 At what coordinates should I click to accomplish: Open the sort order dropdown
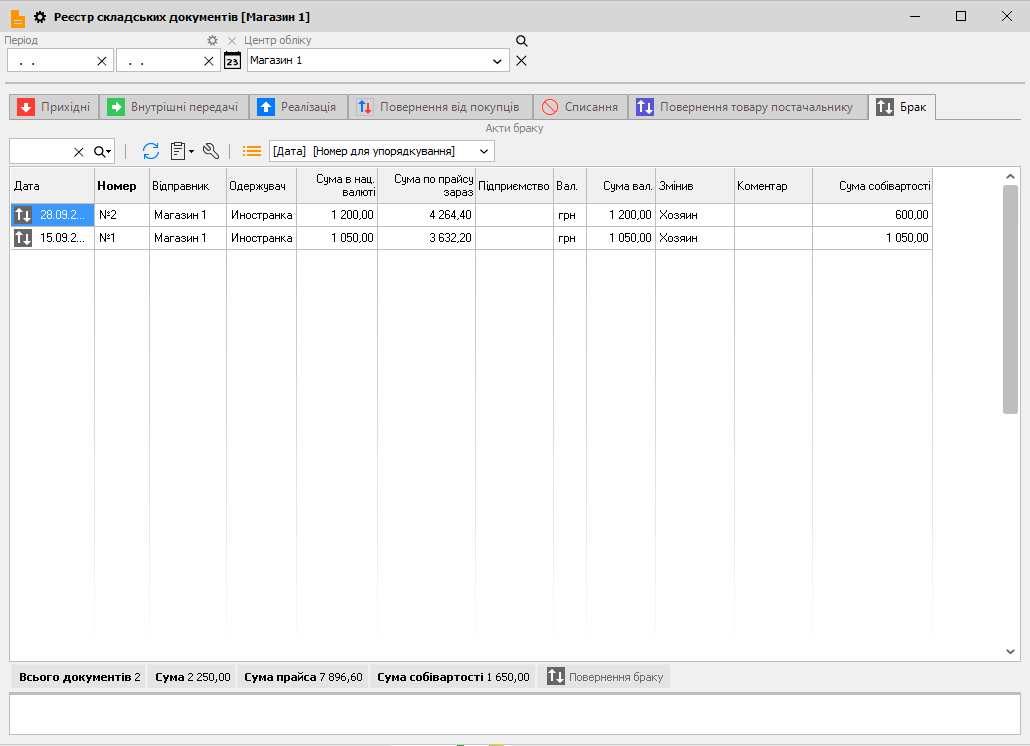tap(484, 151)
